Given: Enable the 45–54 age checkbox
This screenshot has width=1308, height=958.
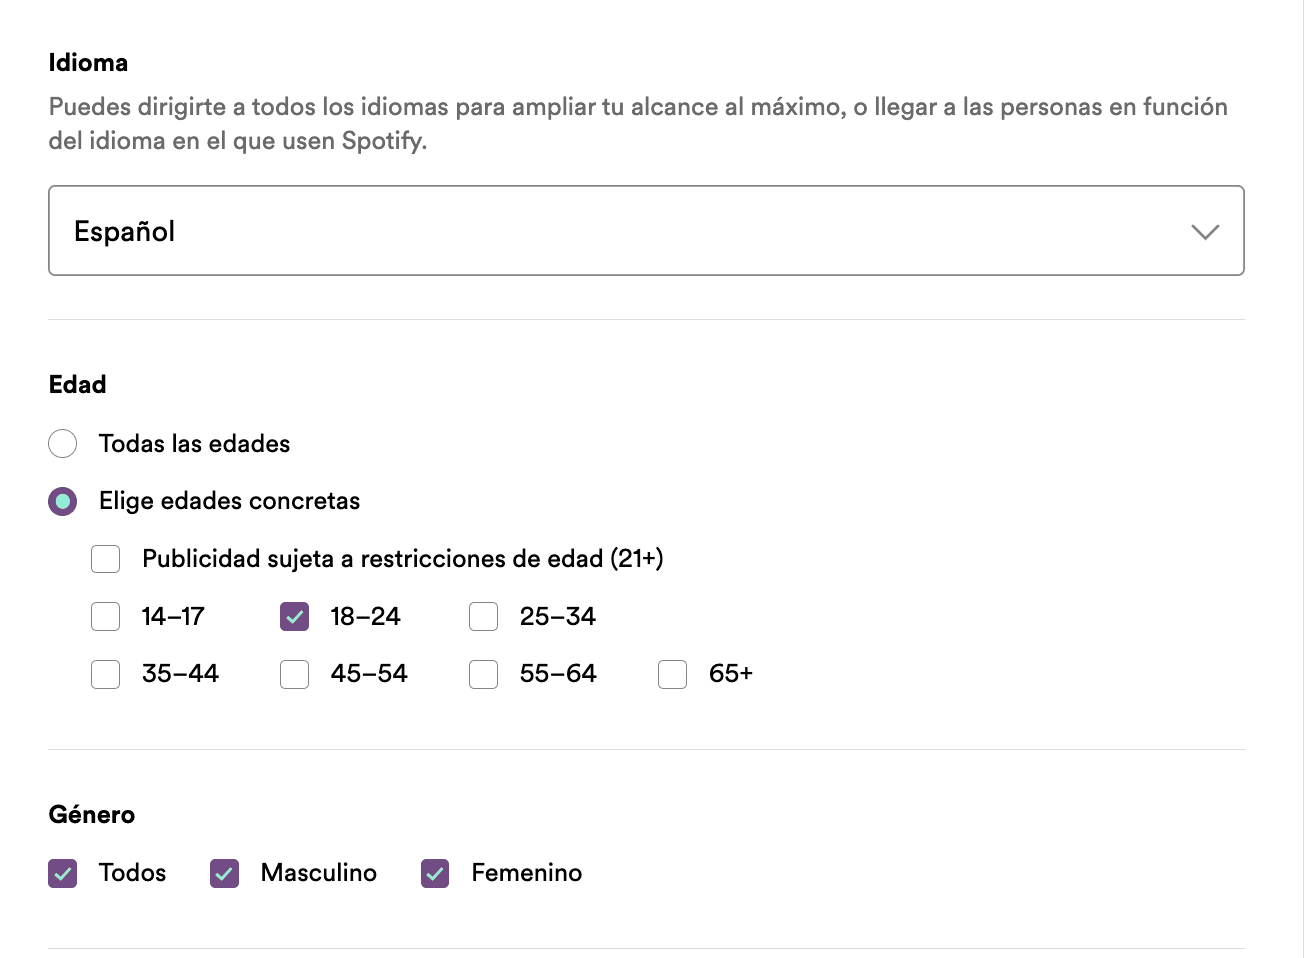Looking at the screenshot, I should tap(294, 674).
